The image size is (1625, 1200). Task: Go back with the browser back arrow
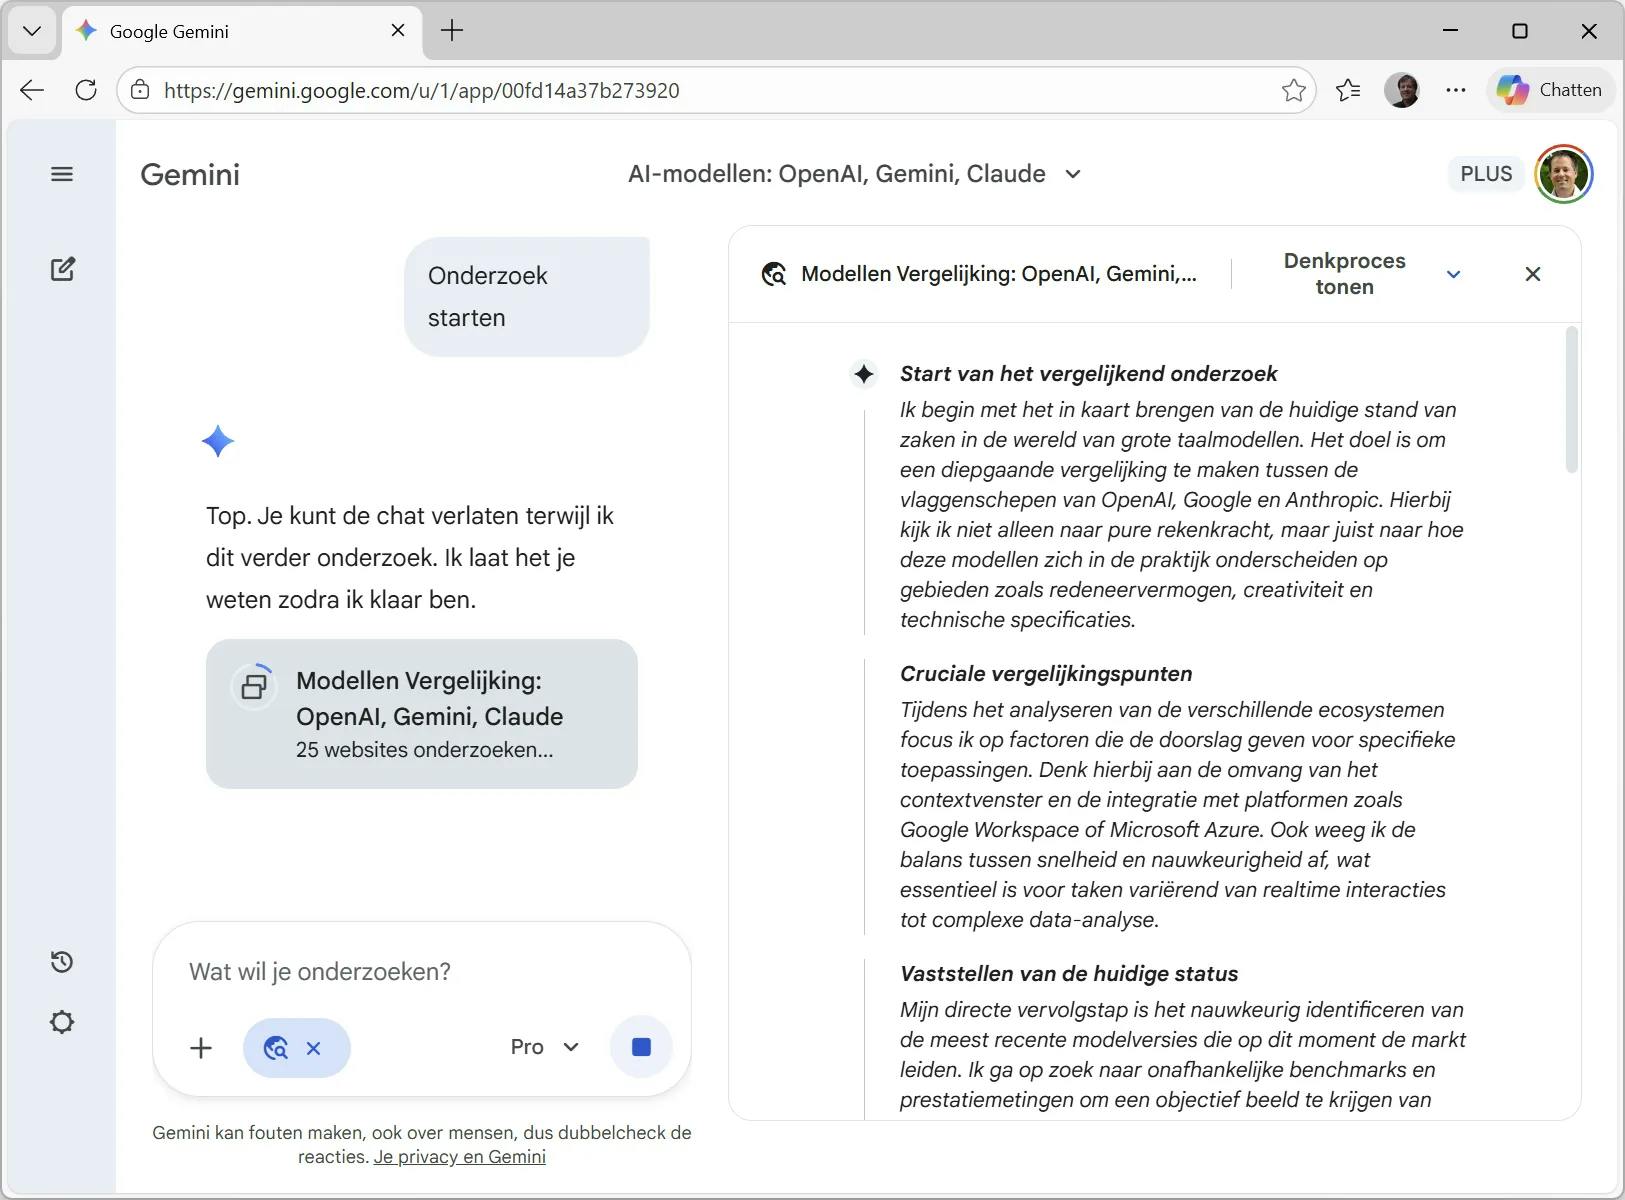(32, 90)
